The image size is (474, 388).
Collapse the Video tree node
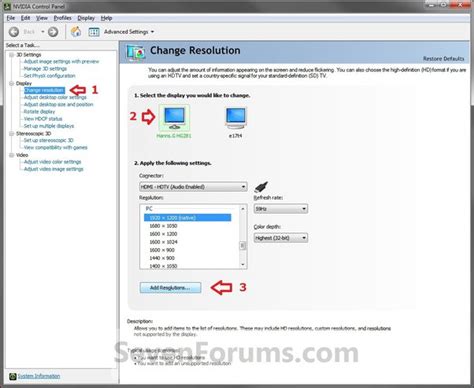point(12,155)
